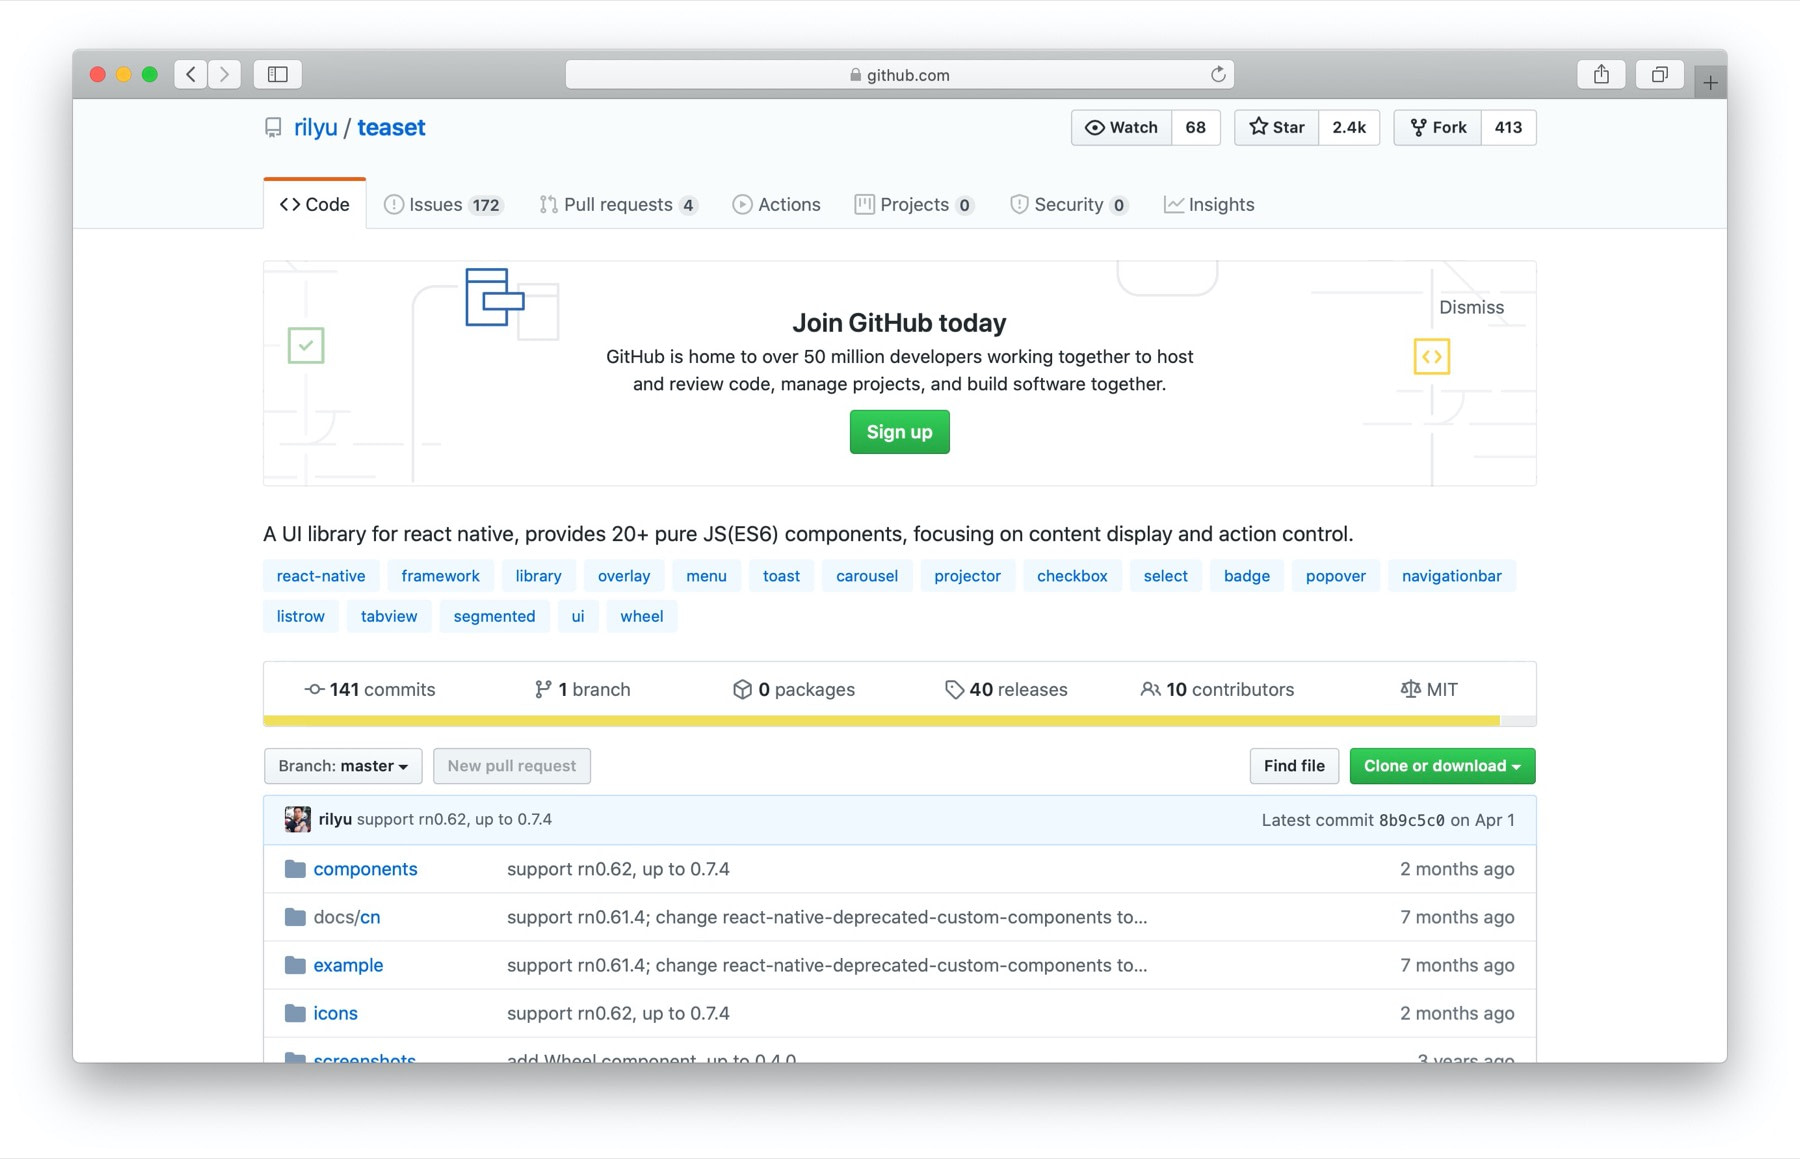This screenshot has width=1800, height=1159.
Task: Open the Security tab
Action: pos(1068,204)
